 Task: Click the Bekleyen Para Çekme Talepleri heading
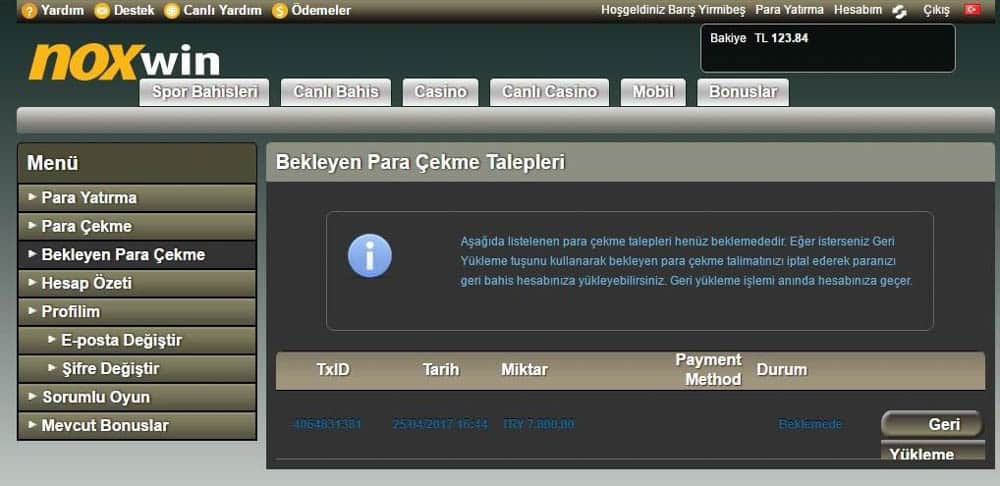(x=420, y=163)
